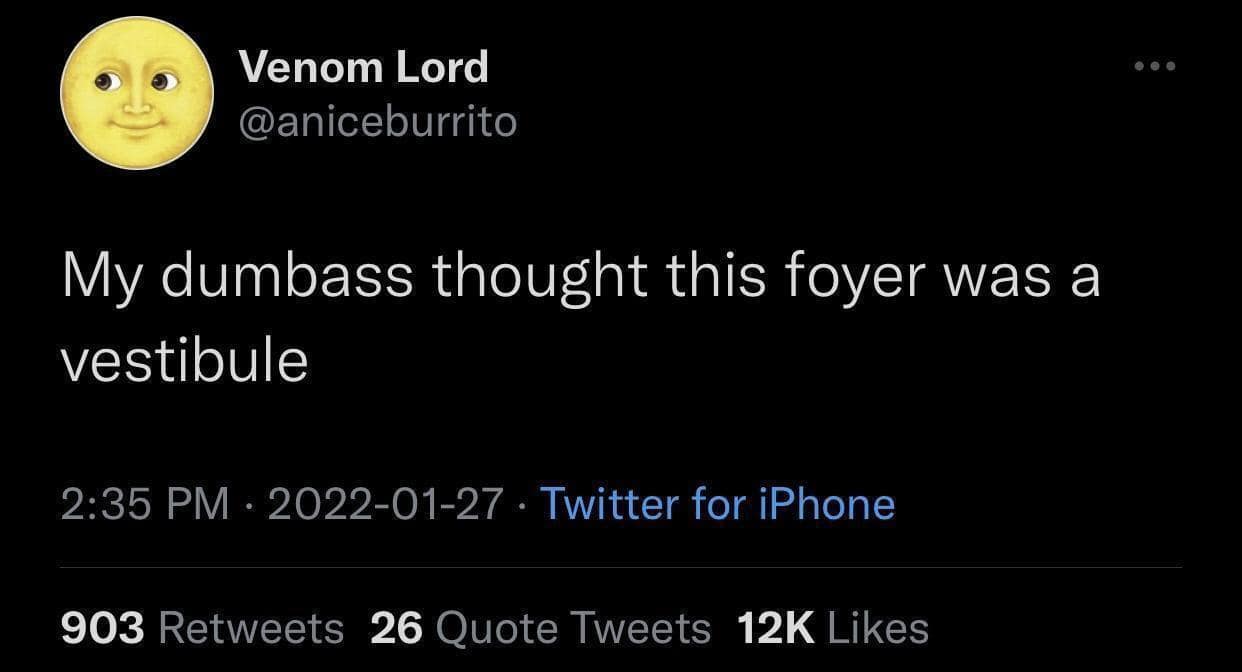Screen dimensions: 1242x672
Task: Click the word "vestibule" in the tweet
Action: tap(184, 360)
